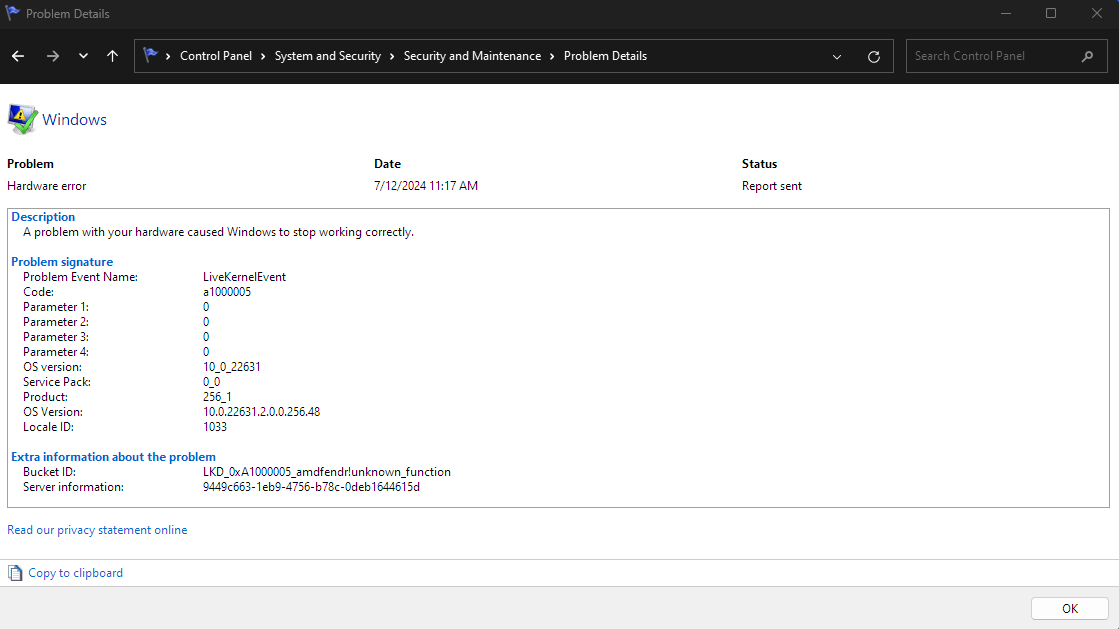Click the Bucket ID value with amdfendr
Image resolution: width=1119 pixels, height=629 pixels.
327,472
